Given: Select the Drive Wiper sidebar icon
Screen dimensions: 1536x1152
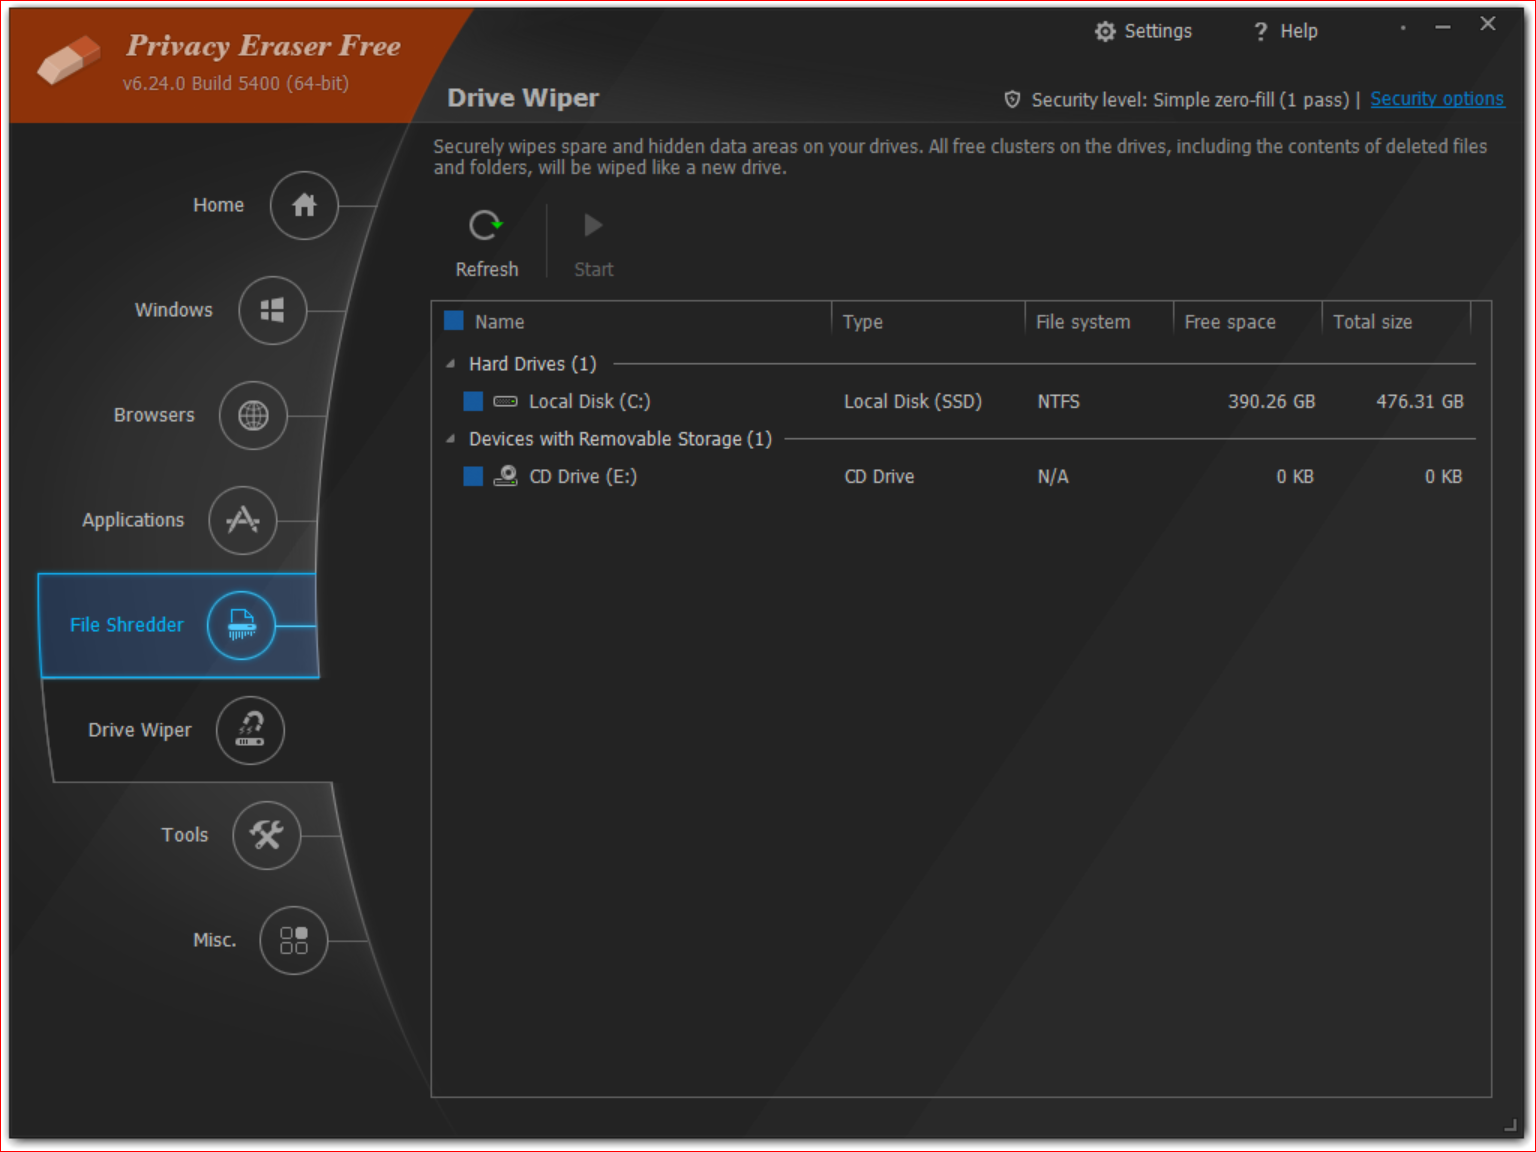Looking at the screenshot, I should pyautogui.click(x=250, y=730).
